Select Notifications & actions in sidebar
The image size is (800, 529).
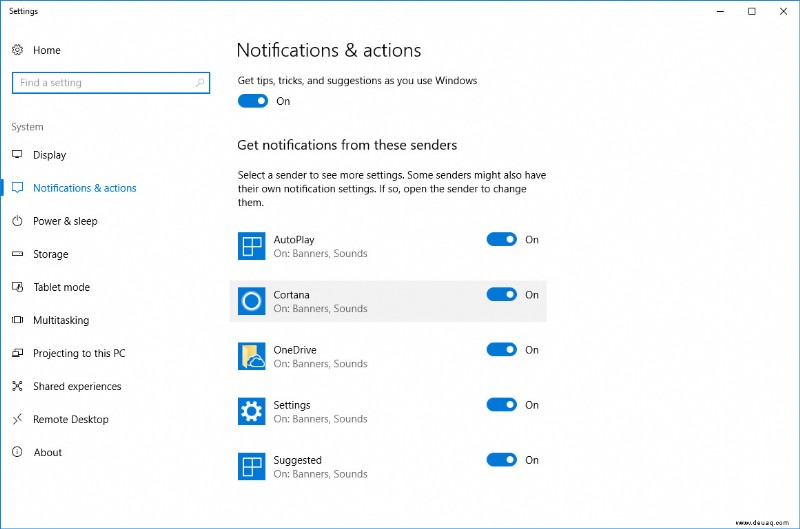[85, 188]
